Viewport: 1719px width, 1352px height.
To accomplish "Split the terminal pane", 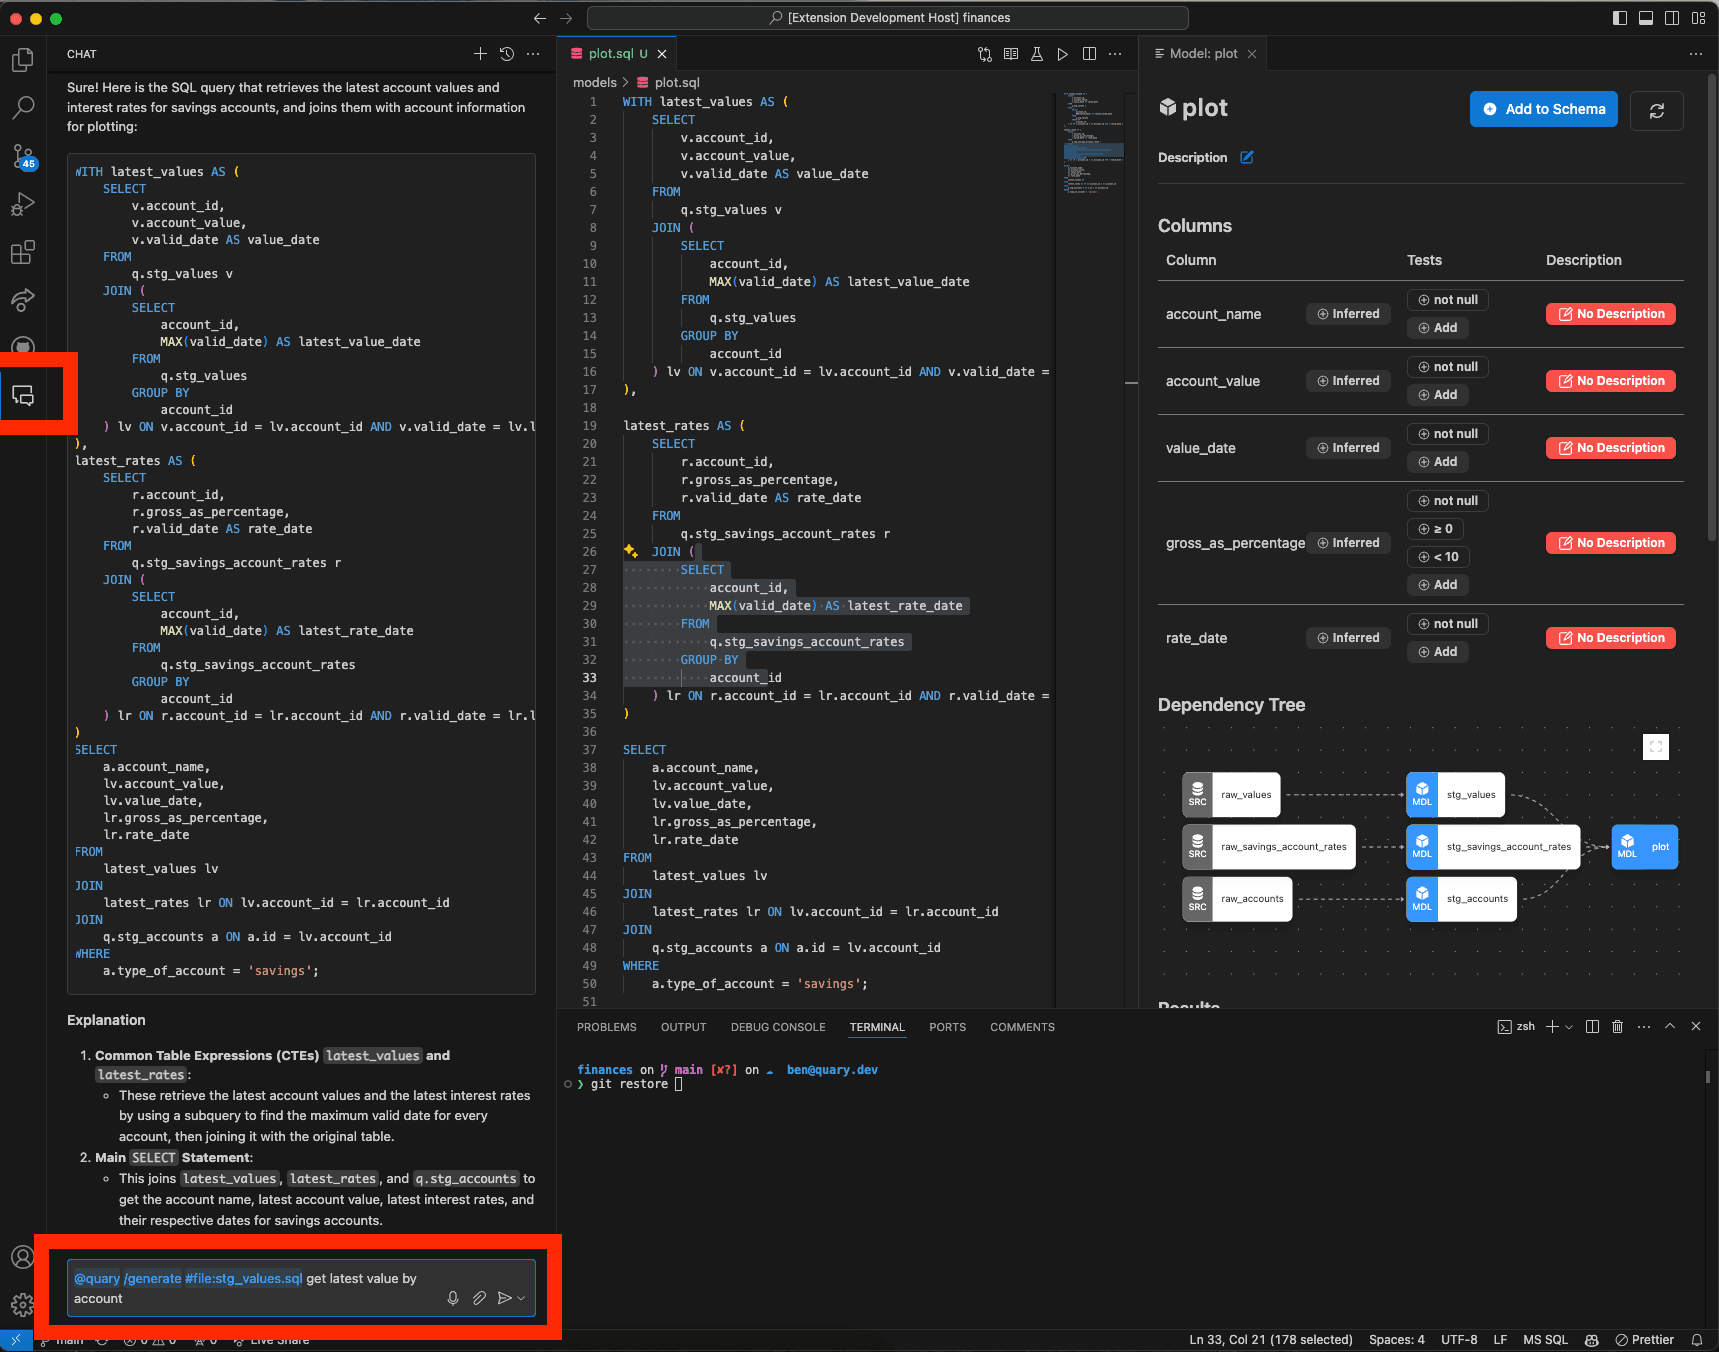I will [1592, 1027].
